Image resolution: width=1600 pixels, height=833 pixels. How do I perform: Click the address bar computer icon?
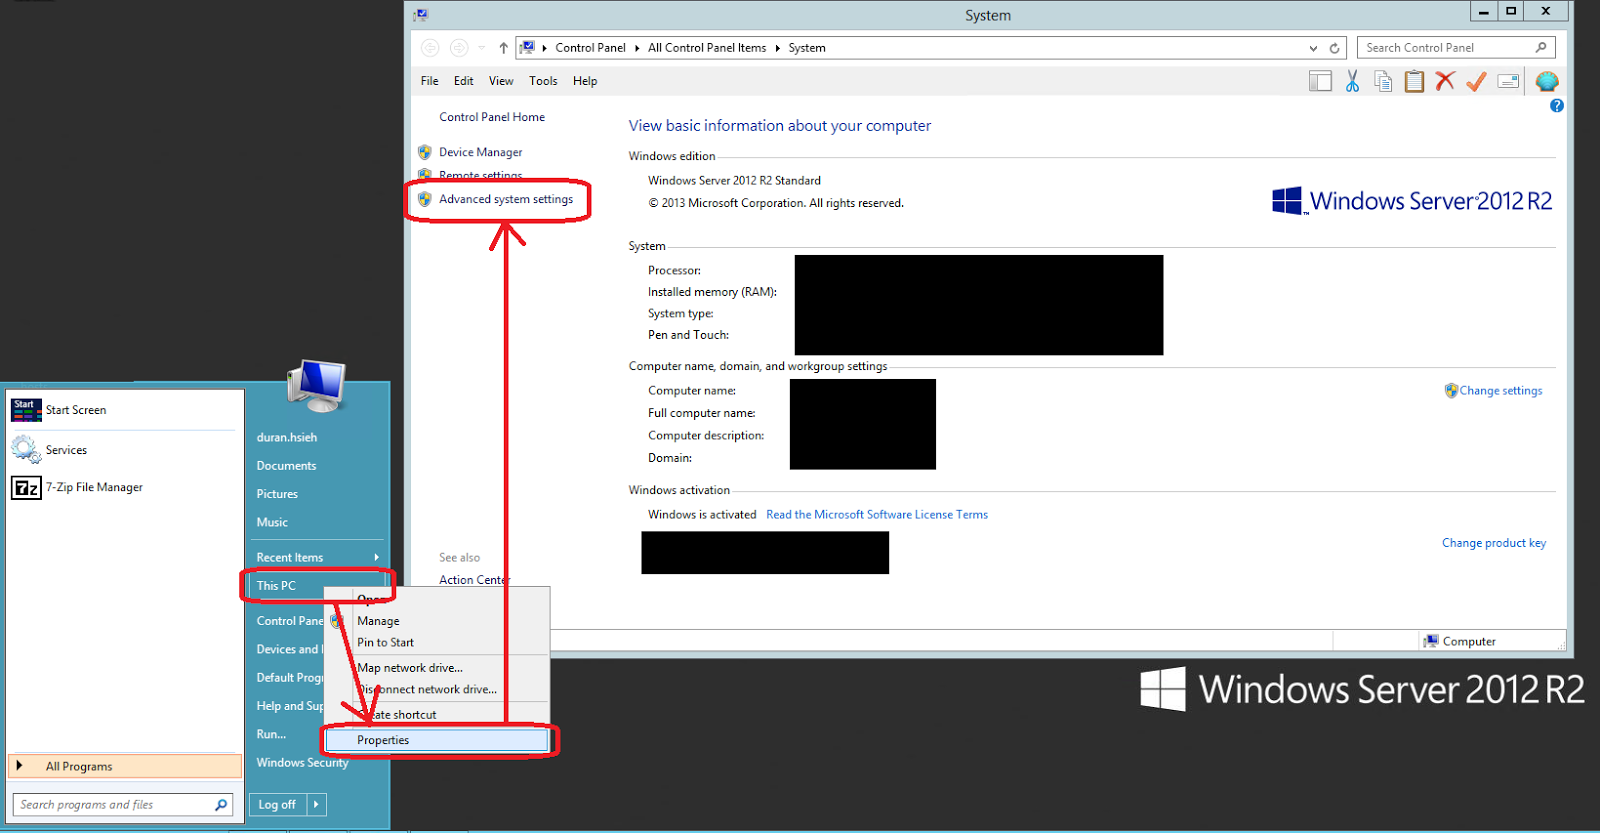pos(527,47)
